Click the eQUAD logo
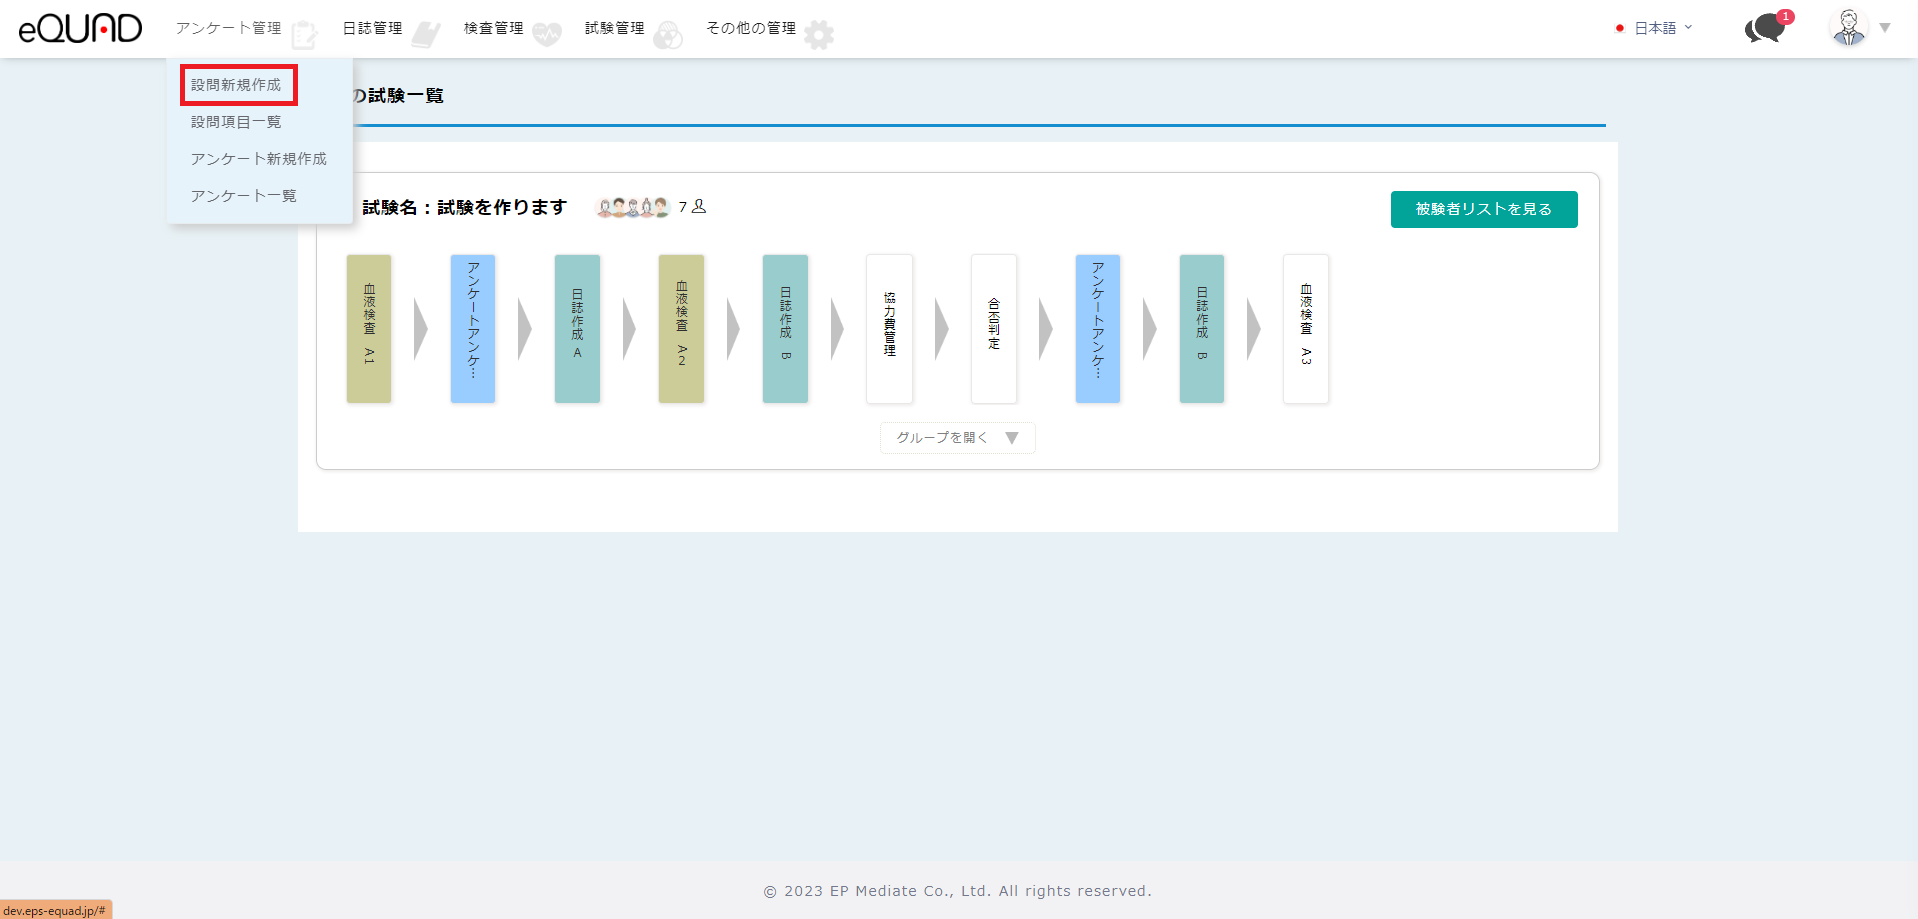 click(80, 28)
